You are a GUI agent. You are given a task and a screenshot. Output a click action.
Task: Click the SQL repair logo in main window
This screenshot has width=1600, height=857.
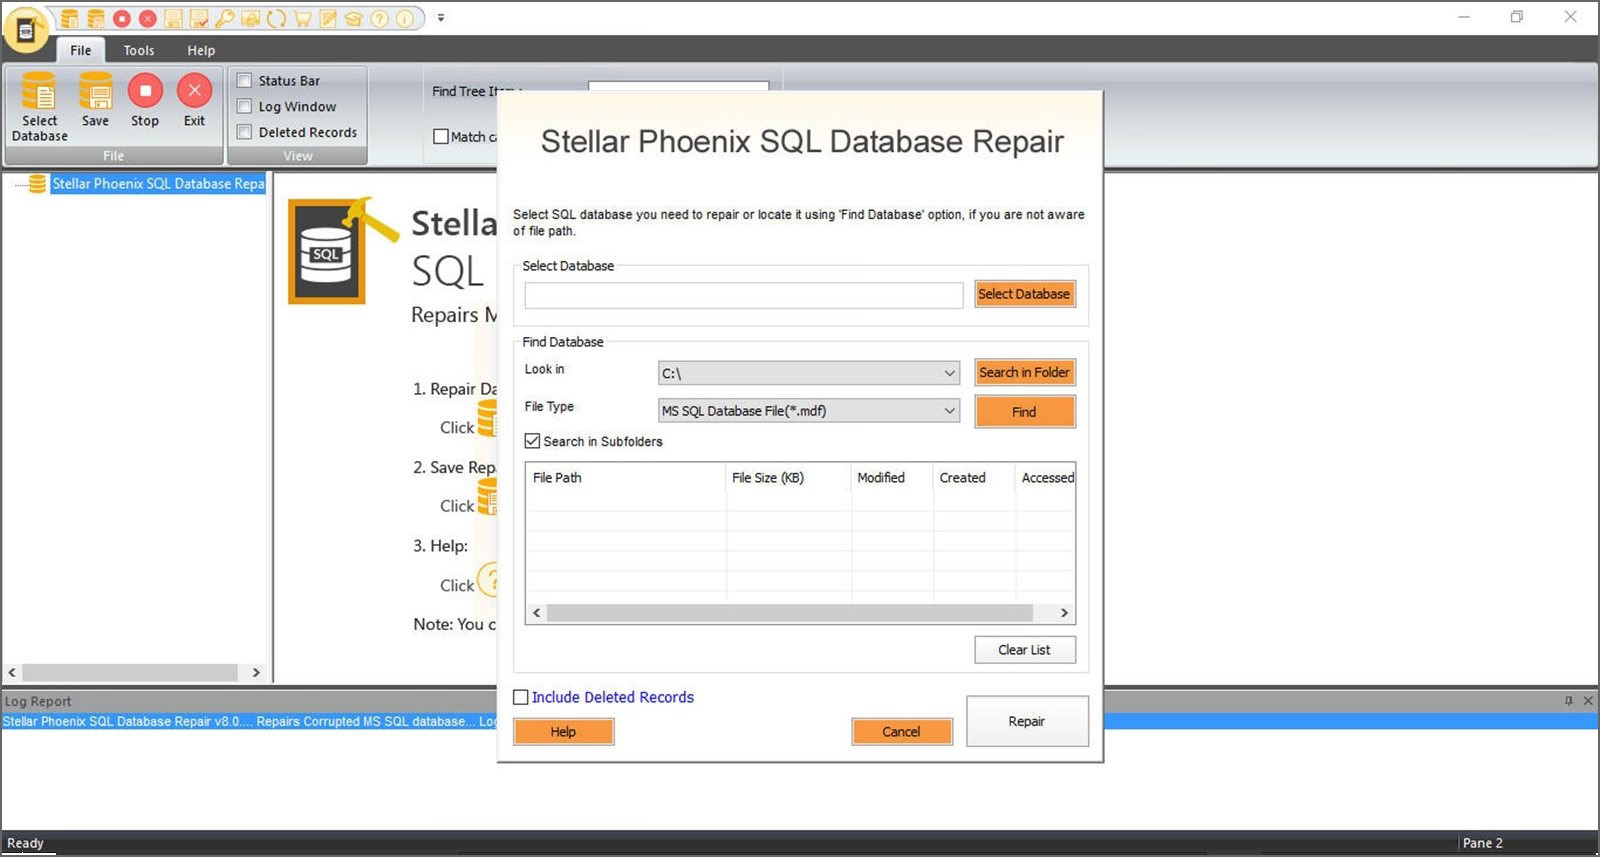(343, 251)
